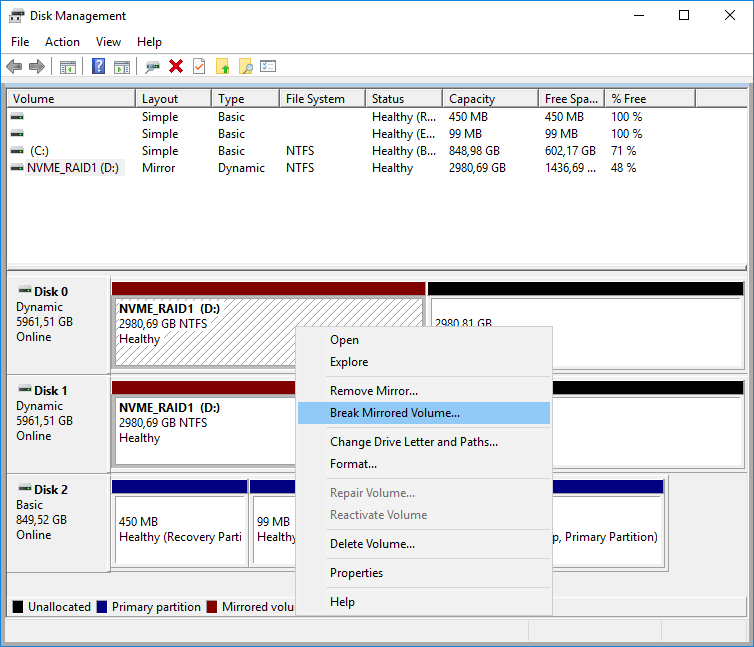The height and width of the screenshot is (647, 754).
Task: Toggle the Show/Hide Console Tree icon
Action: (68, 67)
